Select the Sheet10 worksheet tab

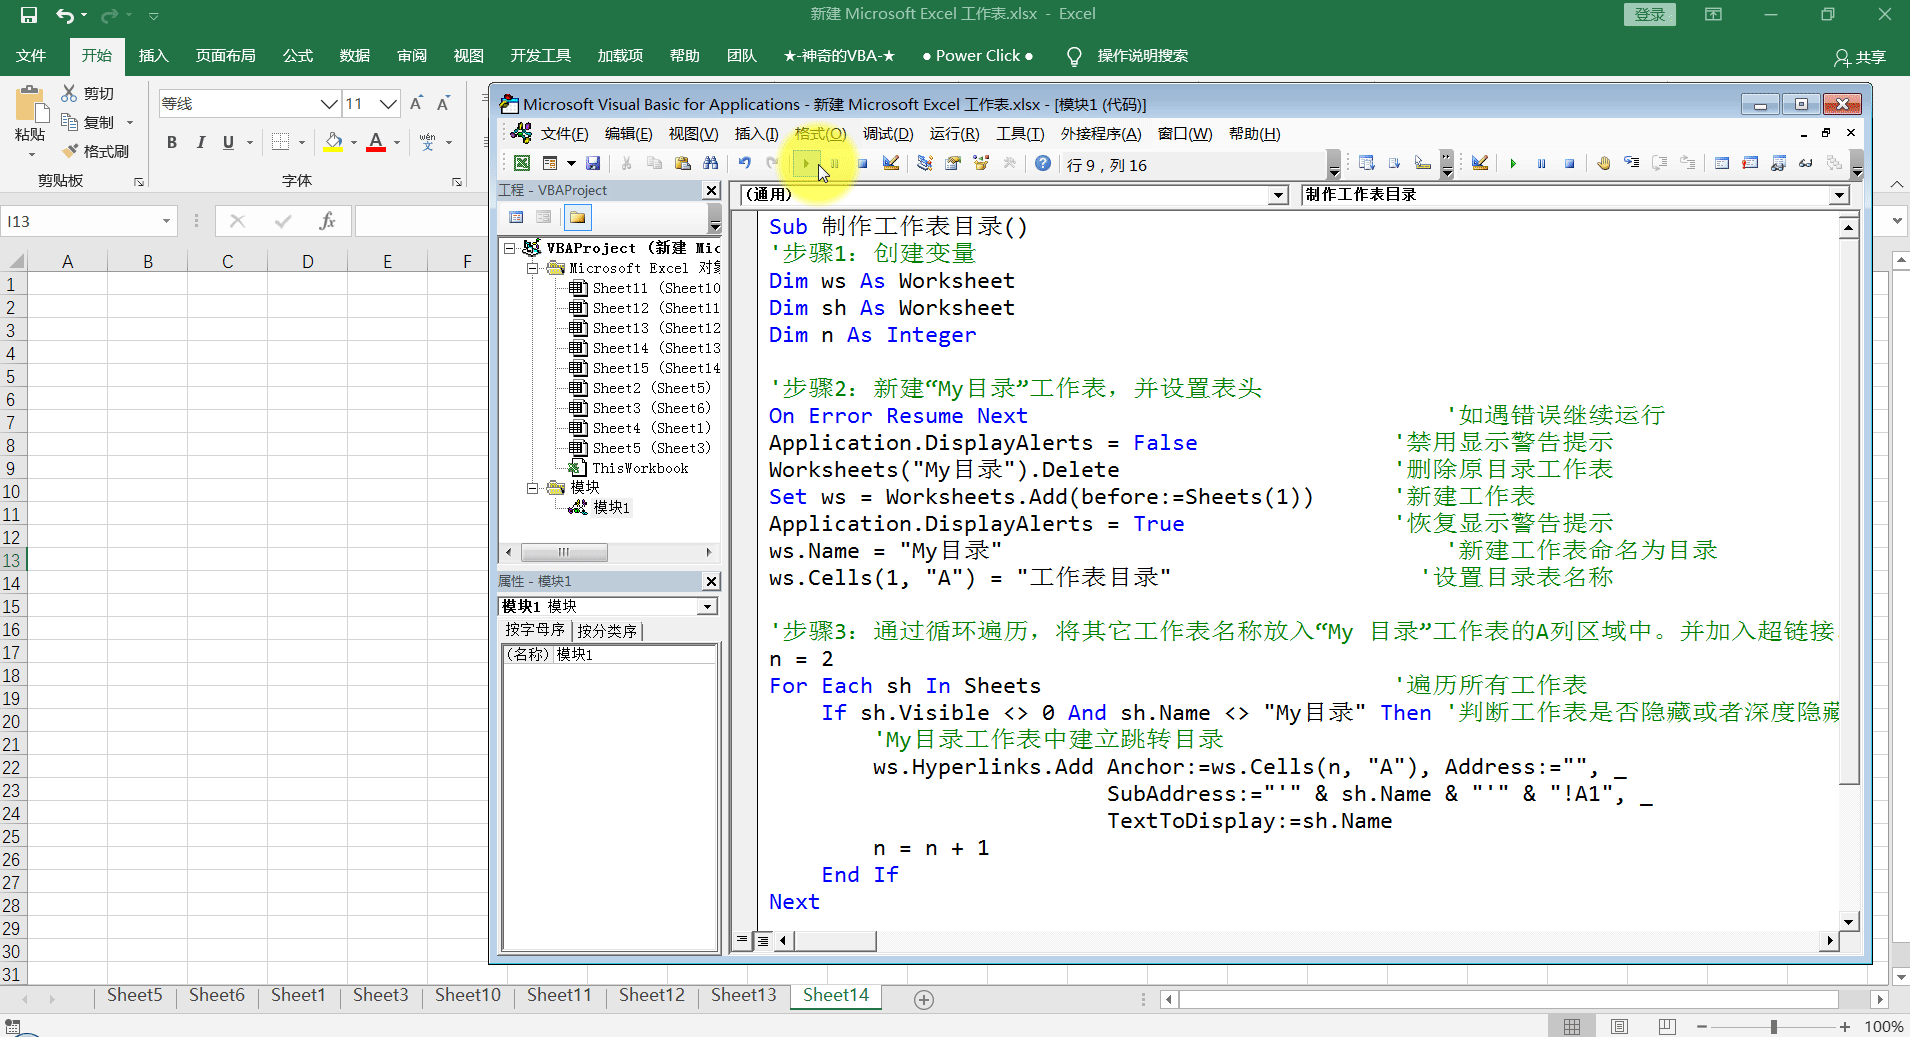(x=467, y=995)
